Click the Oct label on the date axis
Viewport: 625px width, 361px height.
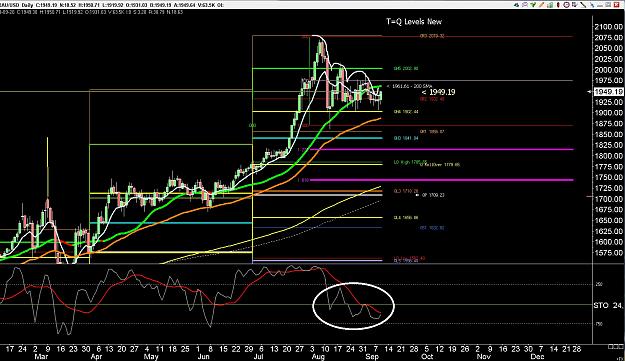pos(427,357)
